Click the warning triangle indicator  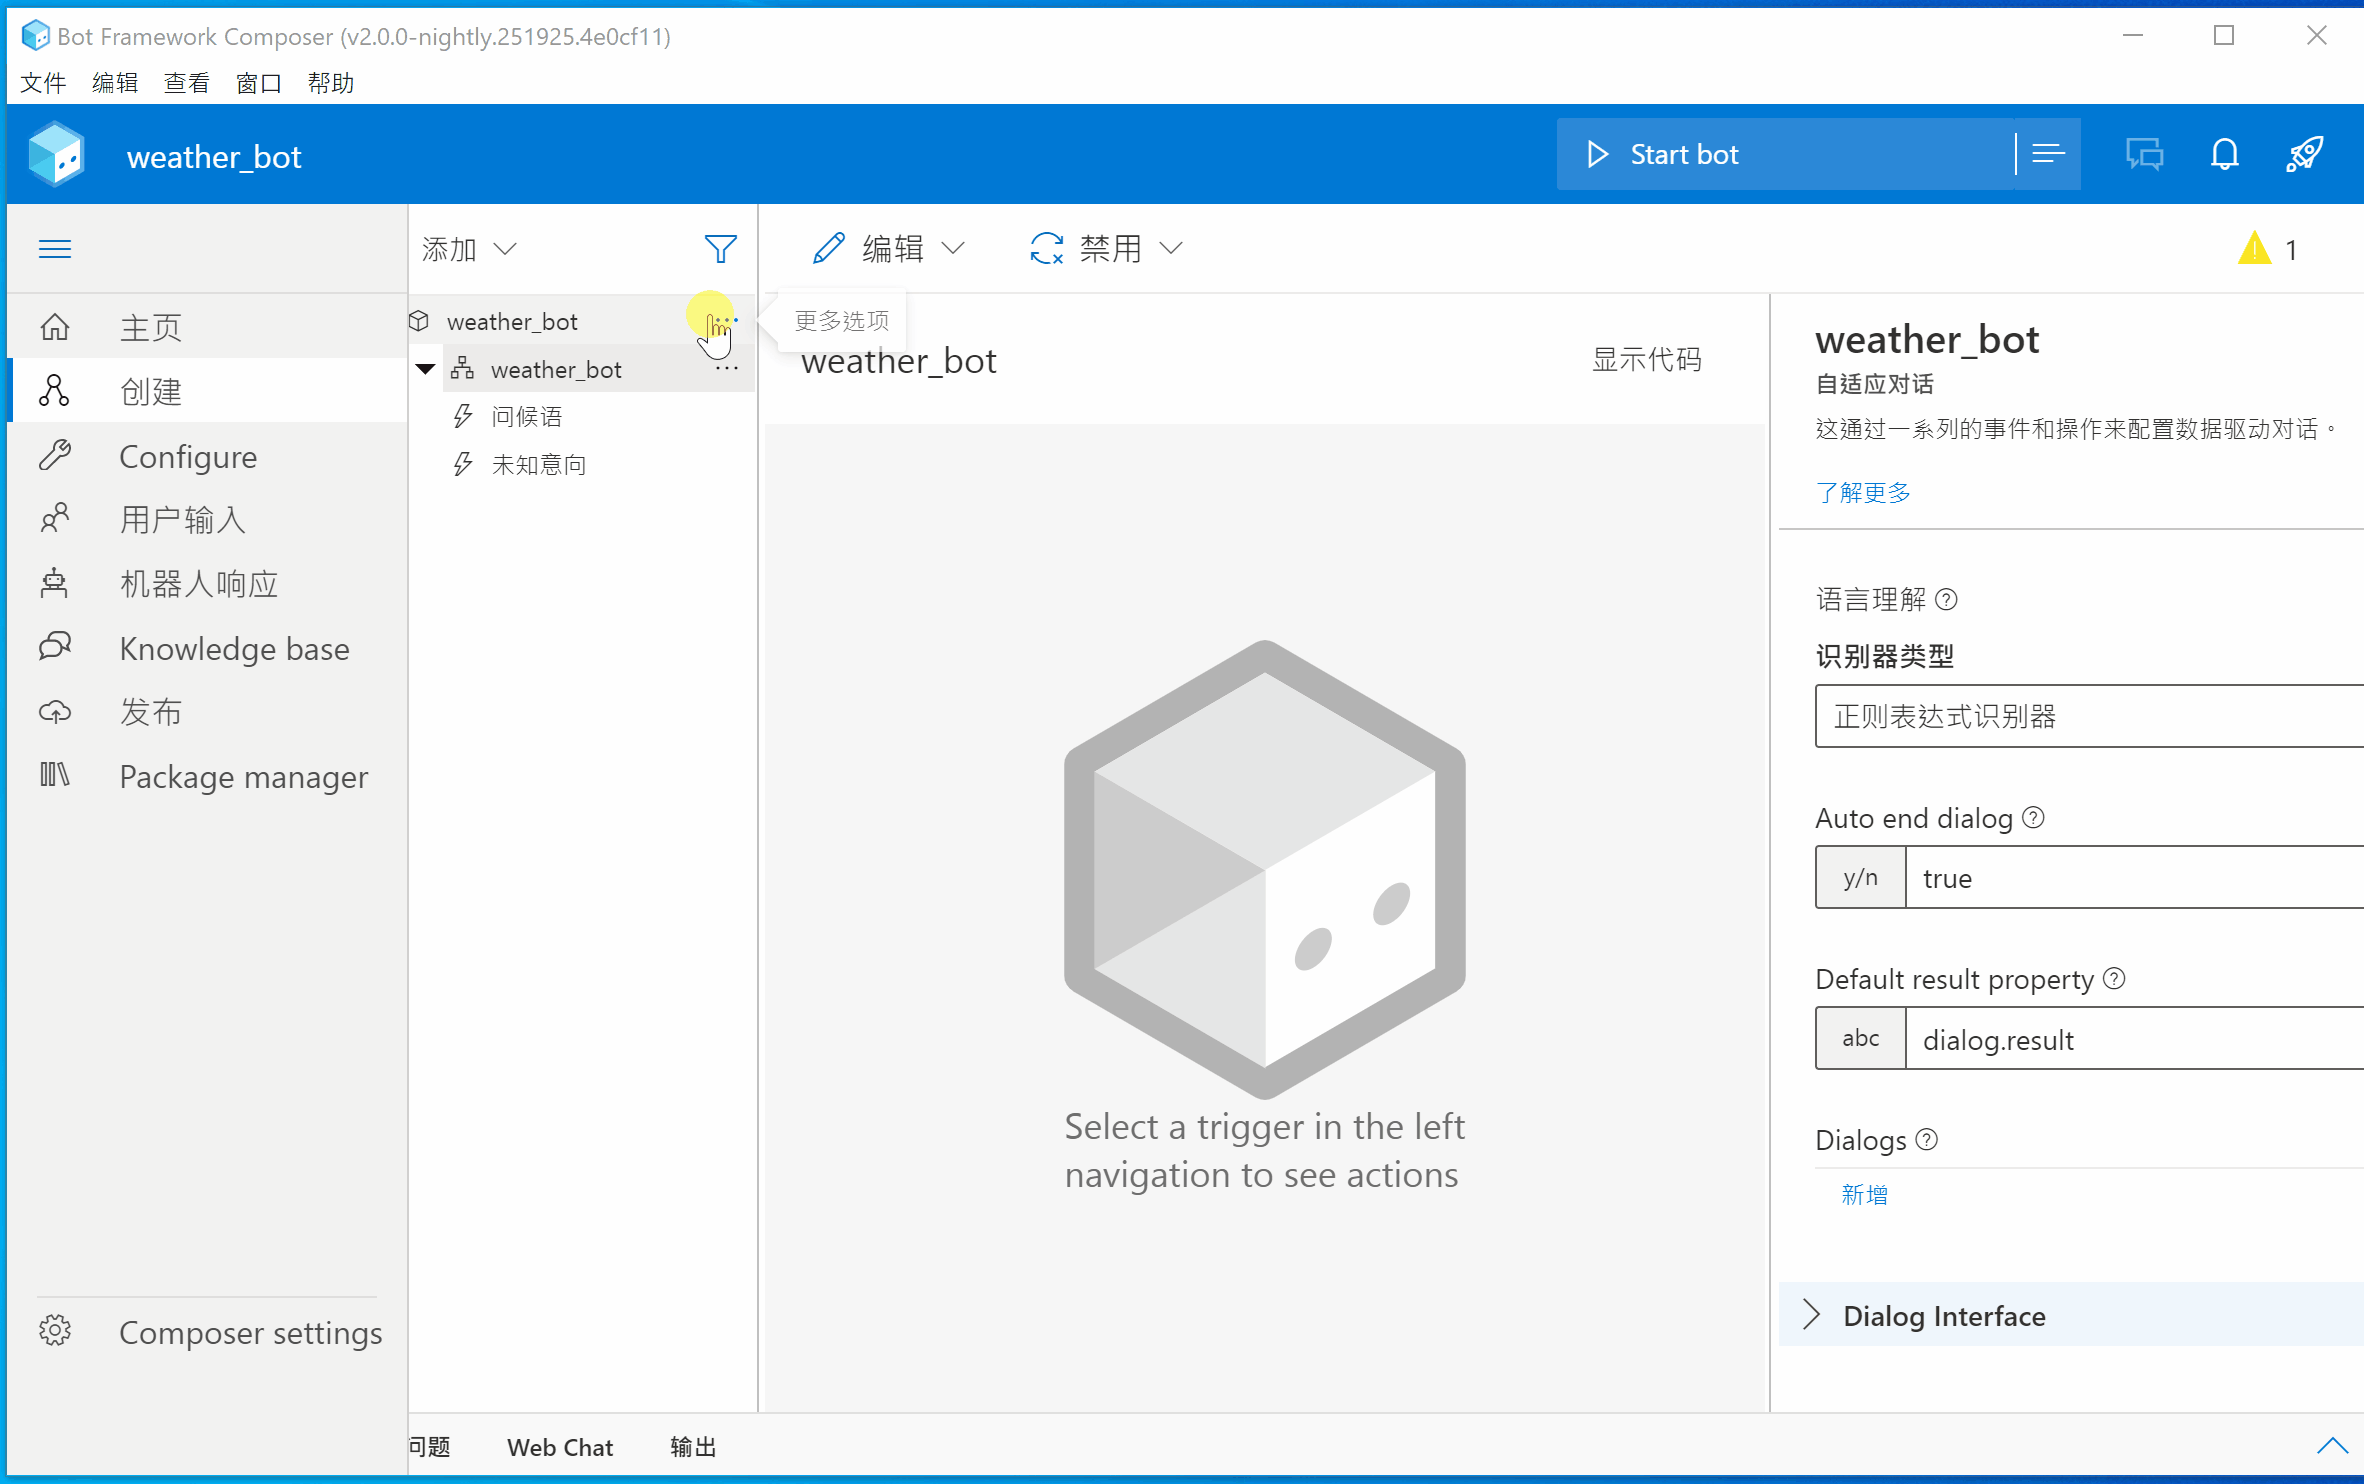click(x=2254, y=248)
